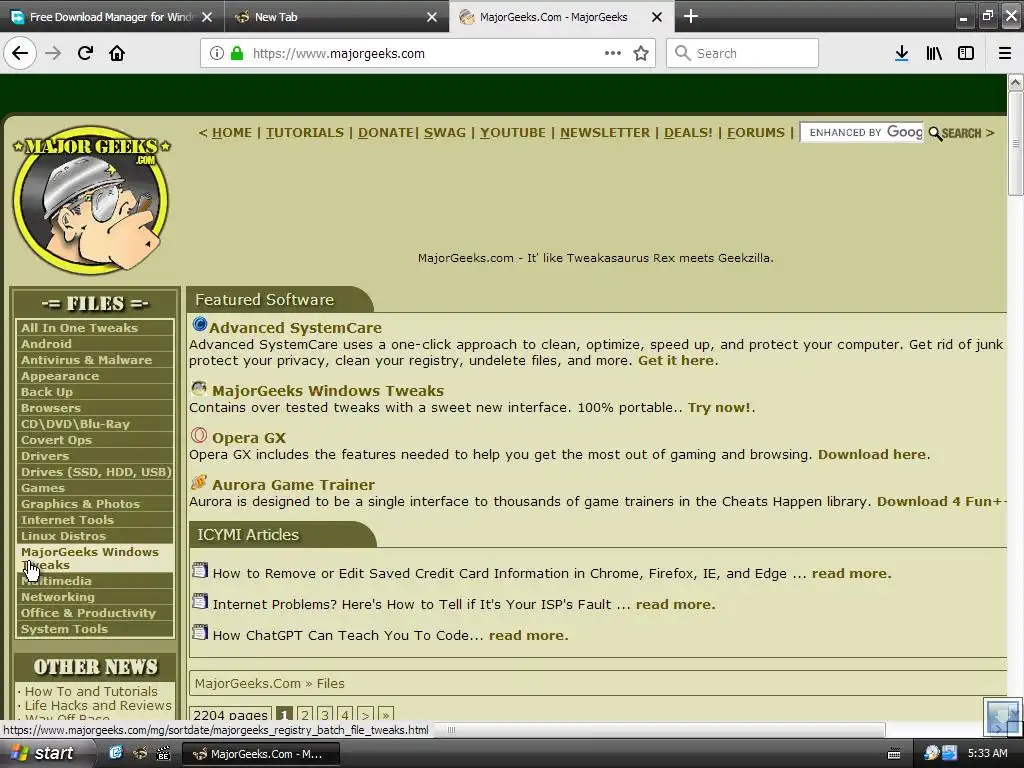Toggle the sidebar view icon
Image resolution: width=1024 pixels, height=768 pixels.
pyautogui.click(x=966, y=54)
